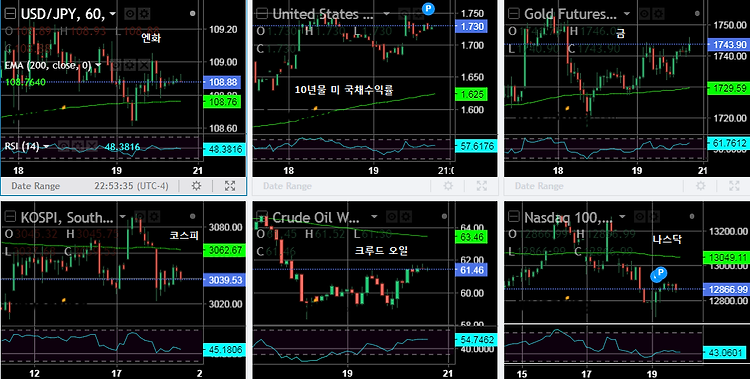Click Crude Oil market status dot
The height and width of the screenshot is (379, 750).
pos(444,217)
